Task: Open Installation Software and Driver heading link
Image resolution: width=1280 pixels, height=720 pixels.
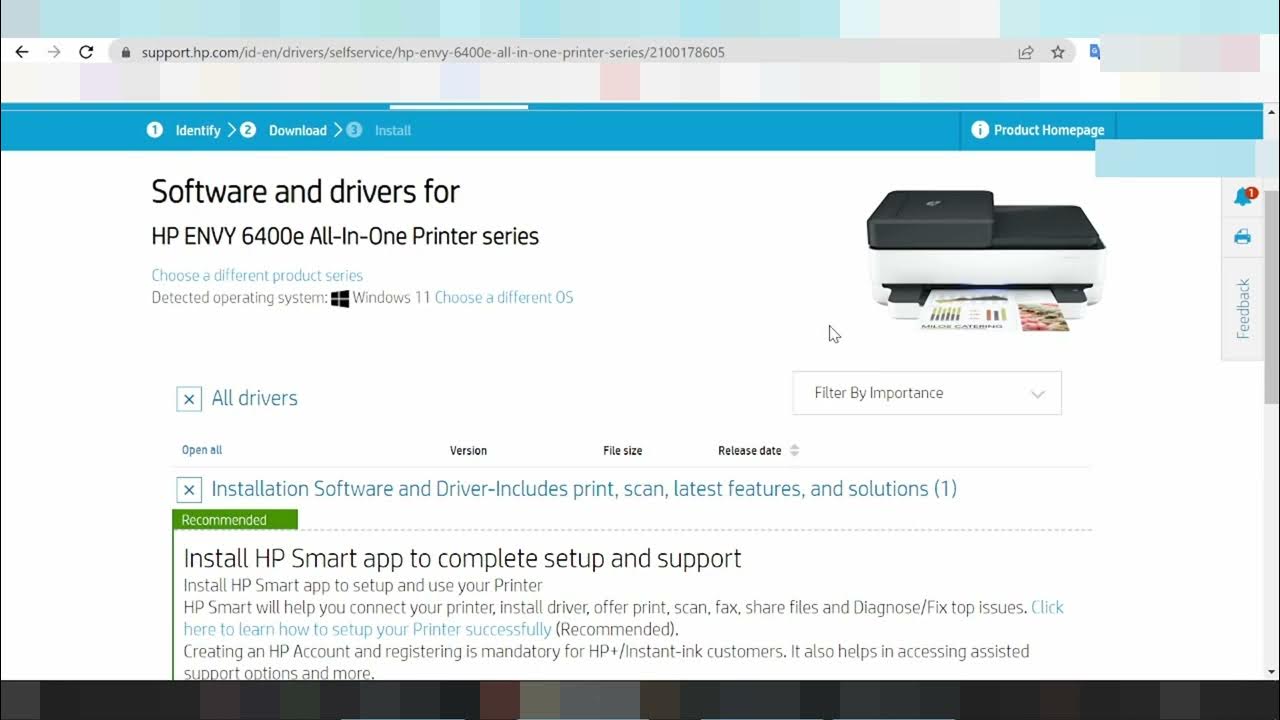Action: point(584,489)
